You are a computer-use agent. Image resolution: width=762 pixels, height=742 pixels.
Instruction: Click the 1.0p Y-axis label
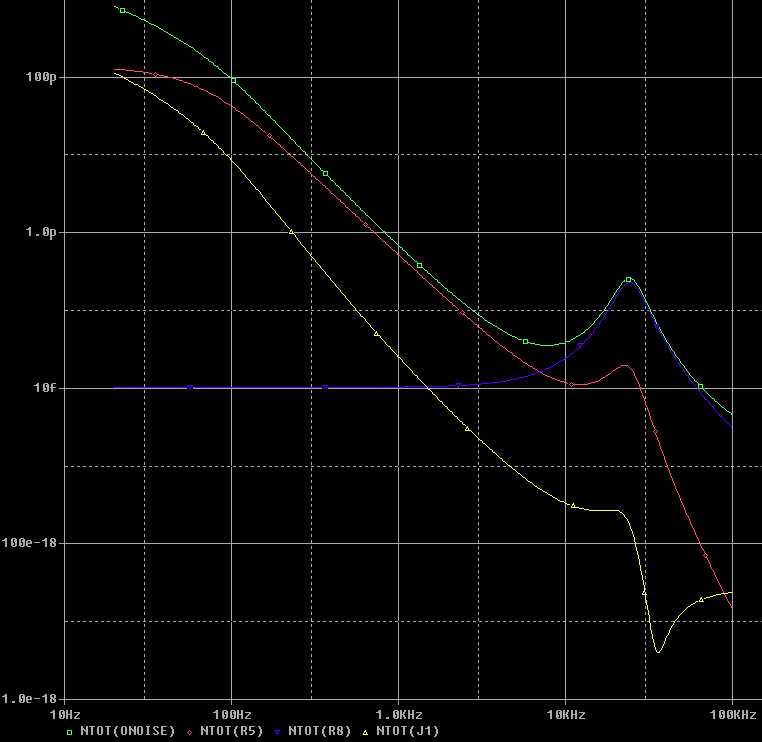(41, 232)
